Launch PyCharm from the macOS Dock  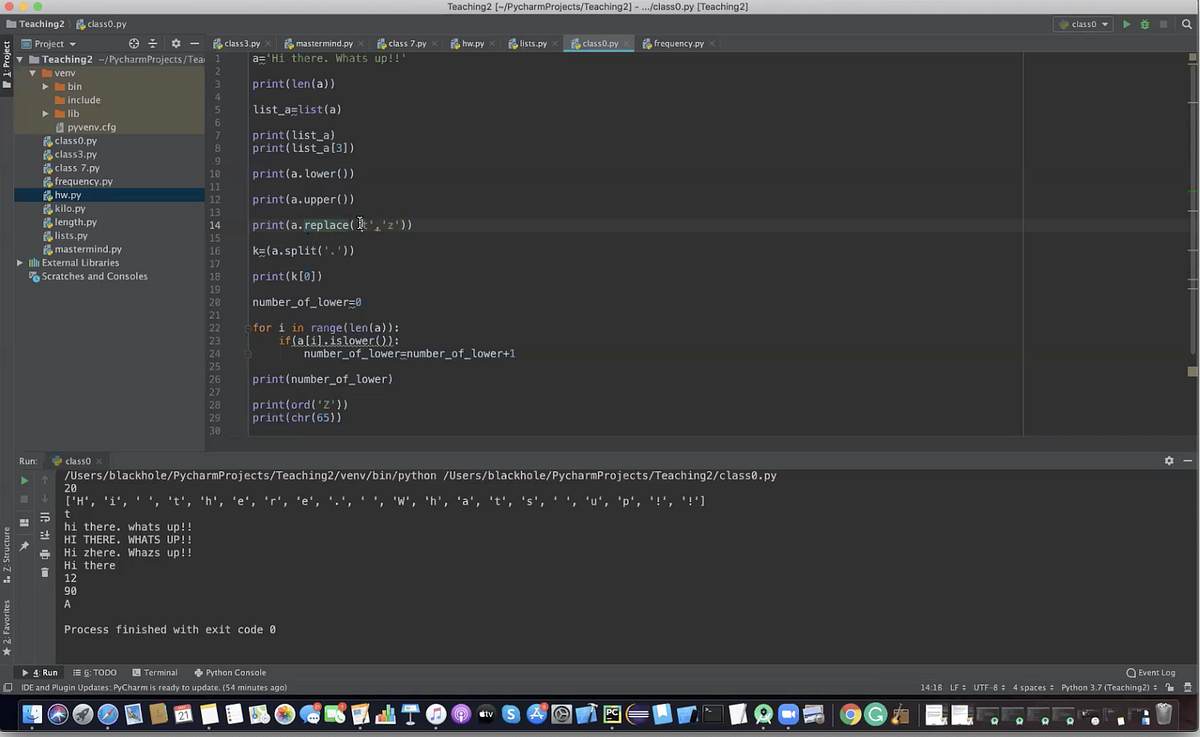(x=612, y=714)
